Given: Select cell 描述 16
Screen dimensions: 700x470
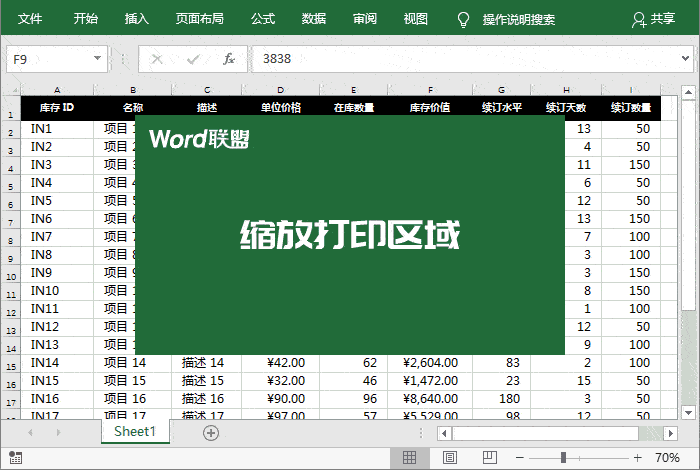Looking at the screenshot, I should coord(206,399).
